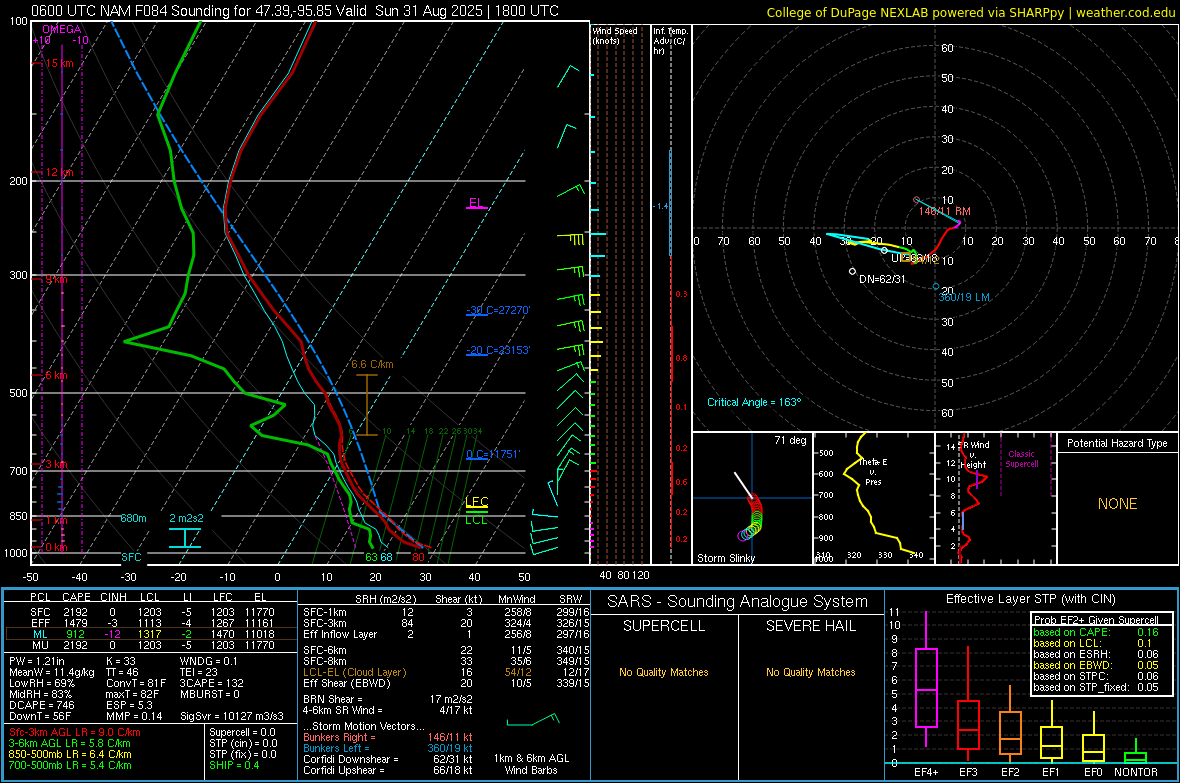The width and height of the screenshot is (1180, 783).
Task: Click the 'Critical Angle = 163°' text
Action: 754,402
